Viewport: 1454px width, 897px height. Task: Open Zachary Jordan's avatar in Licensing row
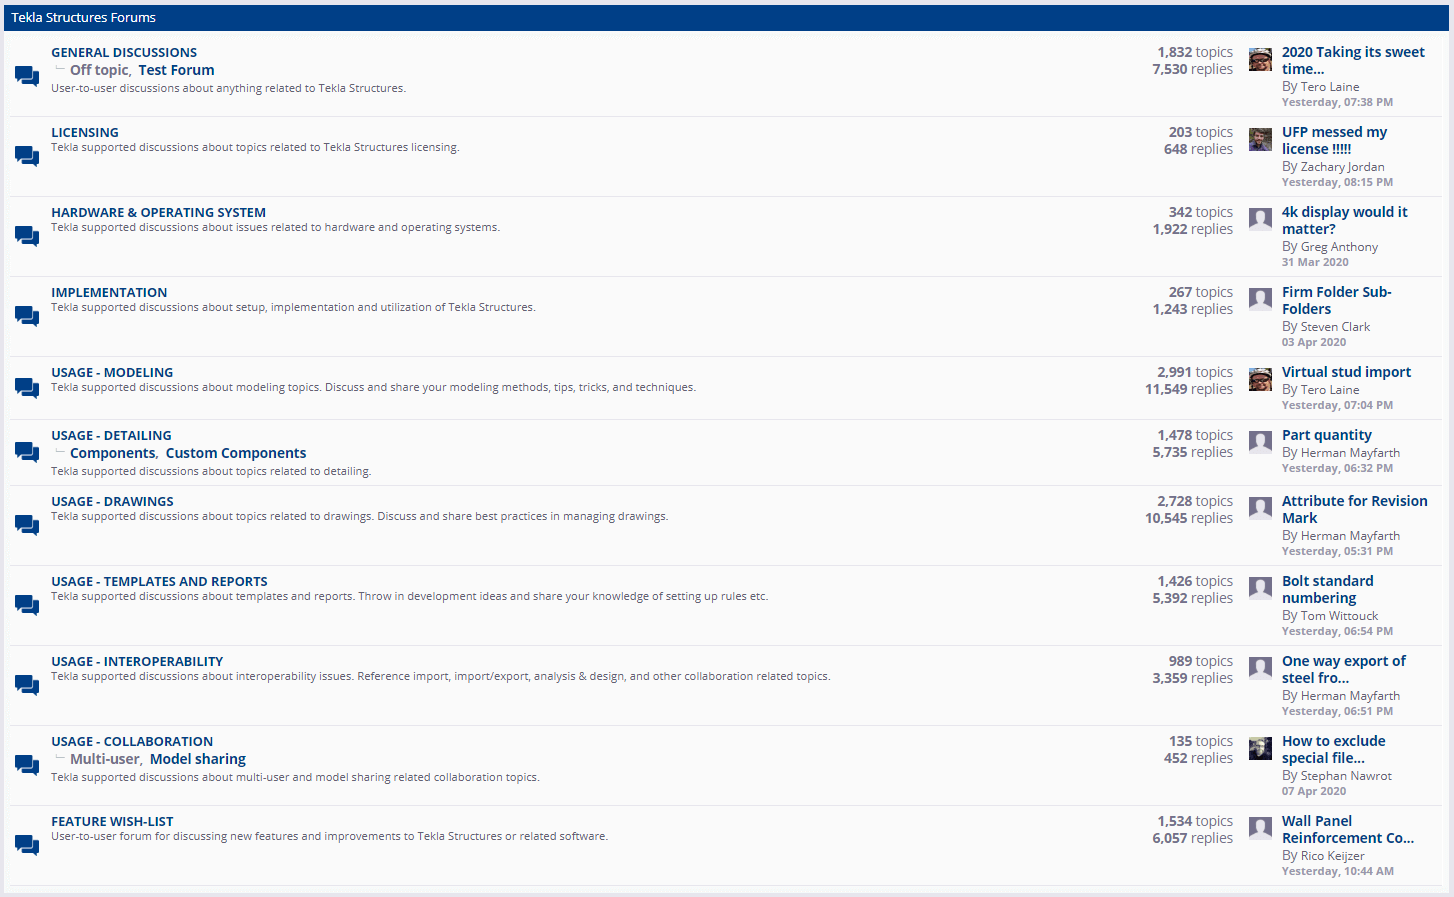click(1260, 139)
